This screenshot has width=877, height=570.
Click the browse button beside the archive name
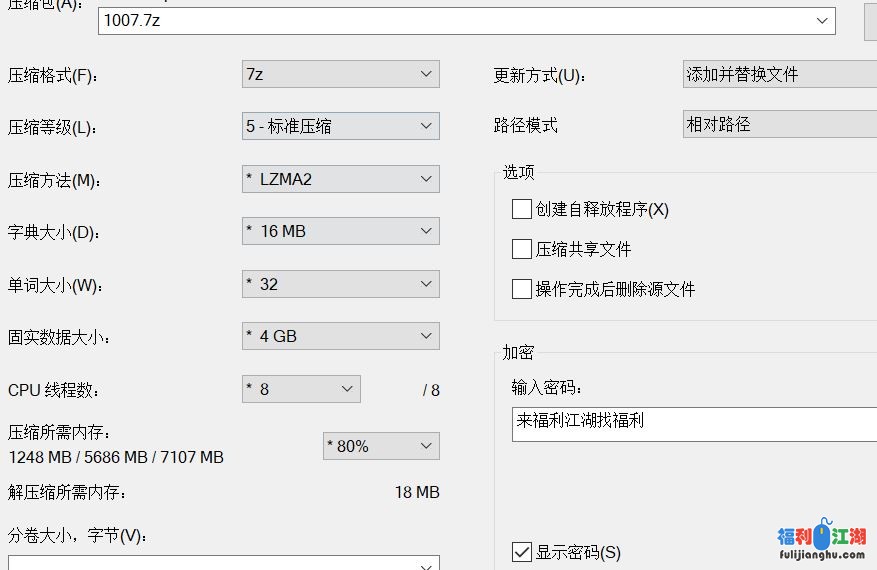pos(870,20)
